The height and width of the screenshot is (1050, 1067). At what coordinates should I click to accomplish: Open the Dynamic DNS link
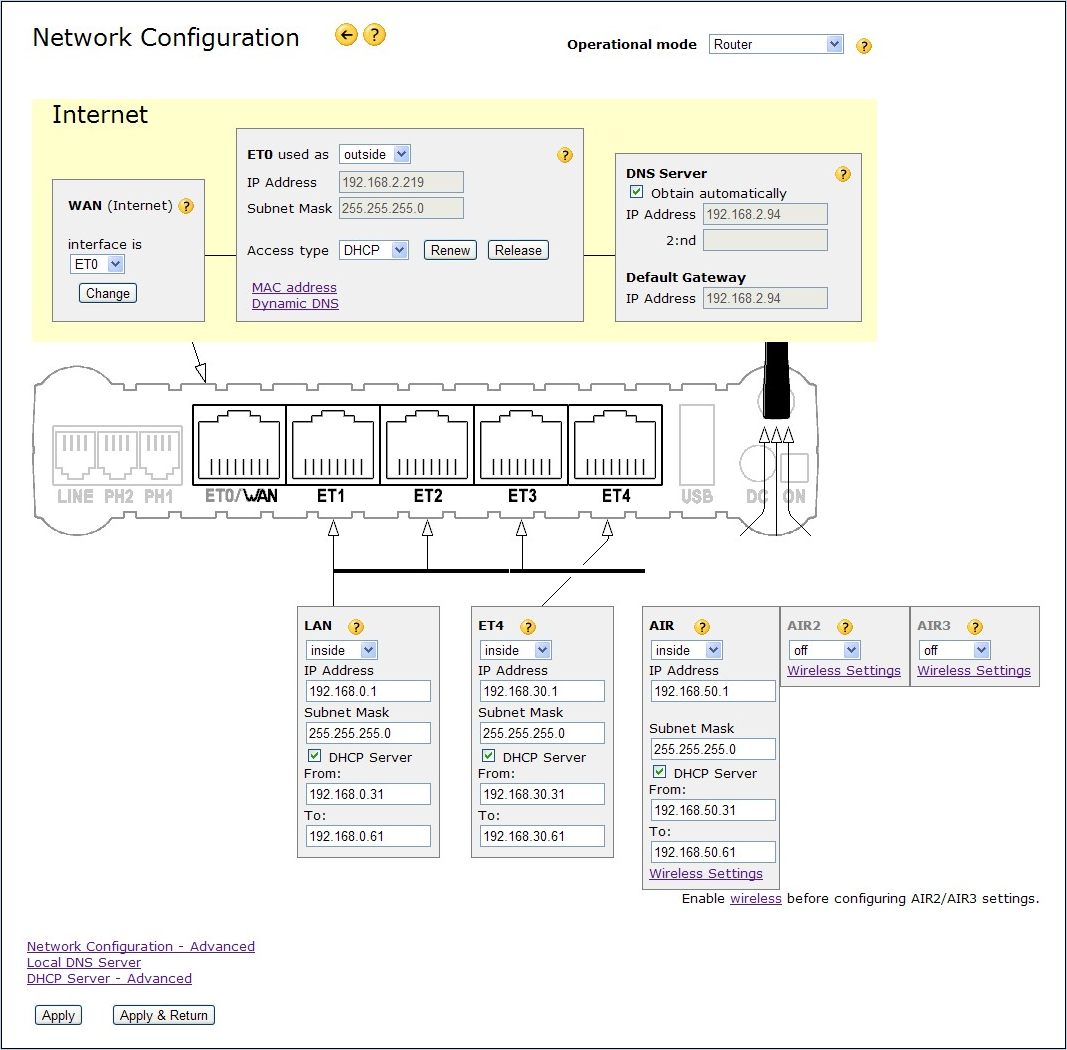click(x=295, y=303)
